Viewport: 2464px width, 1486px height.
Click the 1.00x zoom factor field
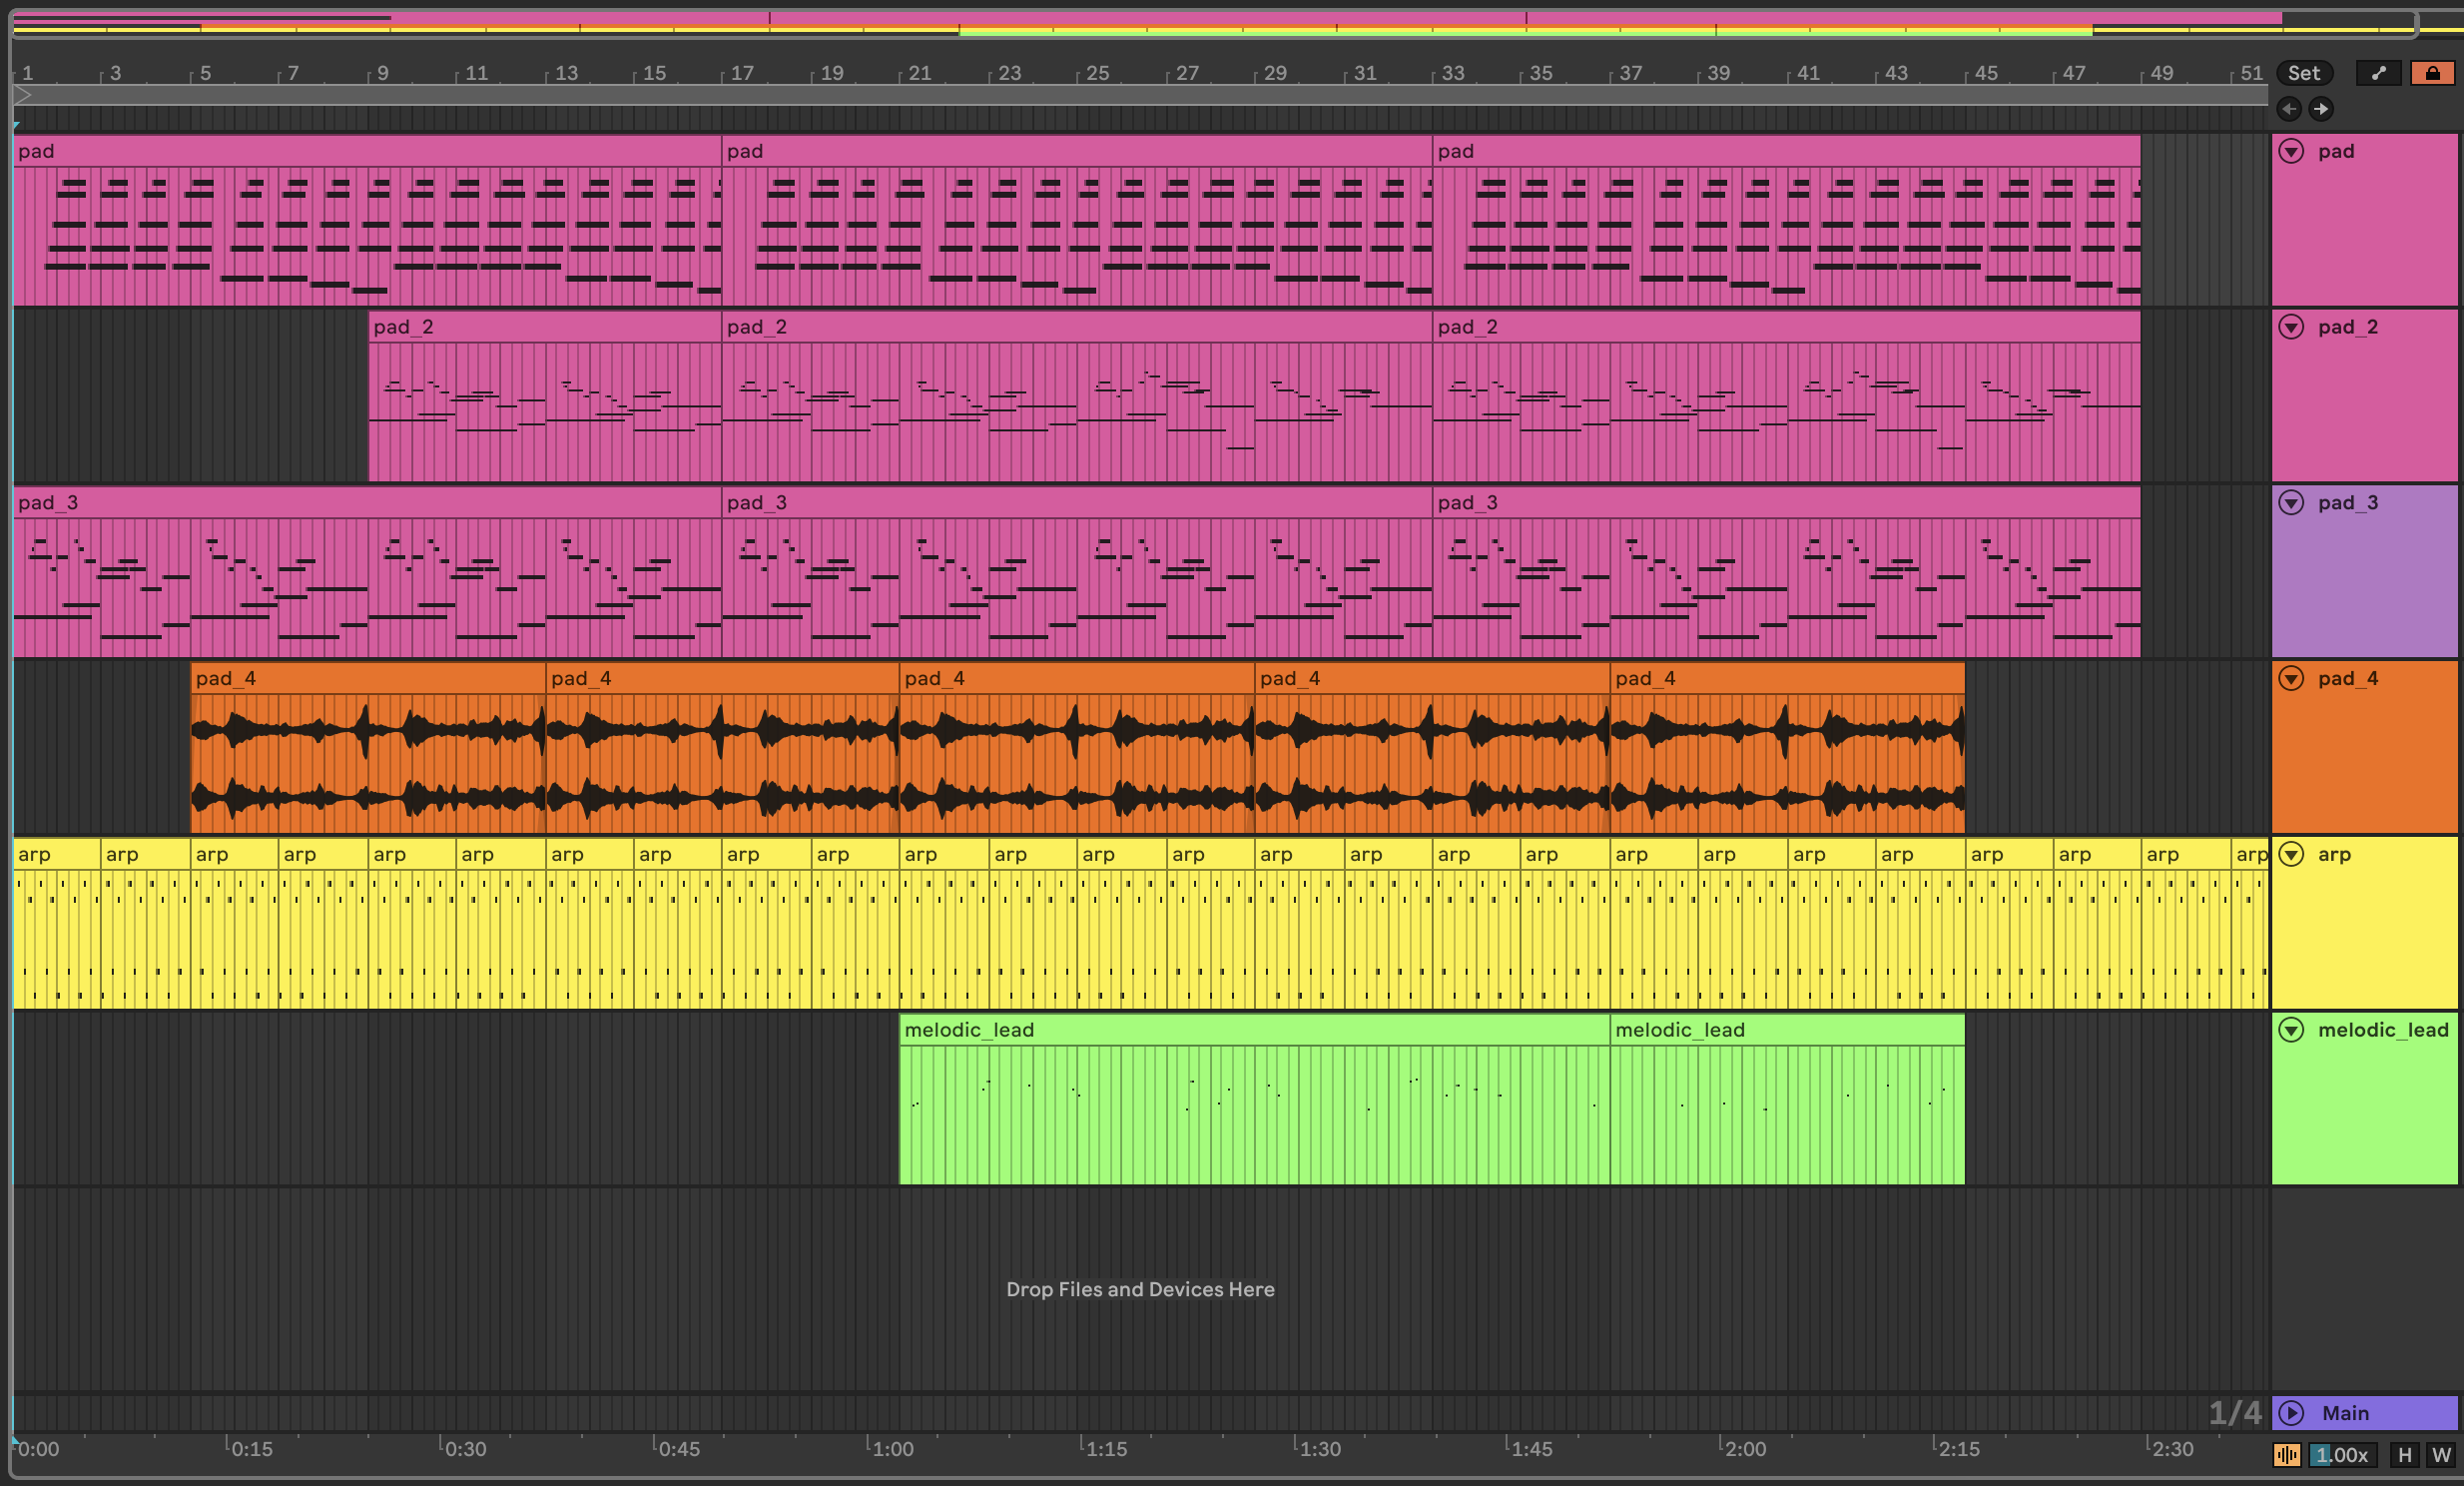click(x=2342, y=1455)
